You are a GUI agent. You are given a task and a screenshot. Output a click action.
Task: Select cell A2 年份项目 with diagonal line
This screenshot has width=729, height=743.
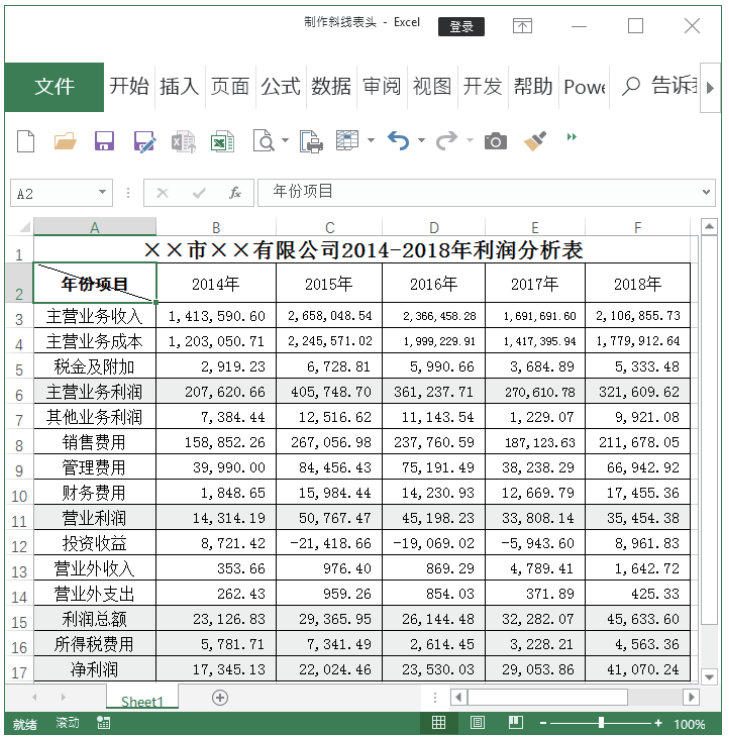coord(95,283)
